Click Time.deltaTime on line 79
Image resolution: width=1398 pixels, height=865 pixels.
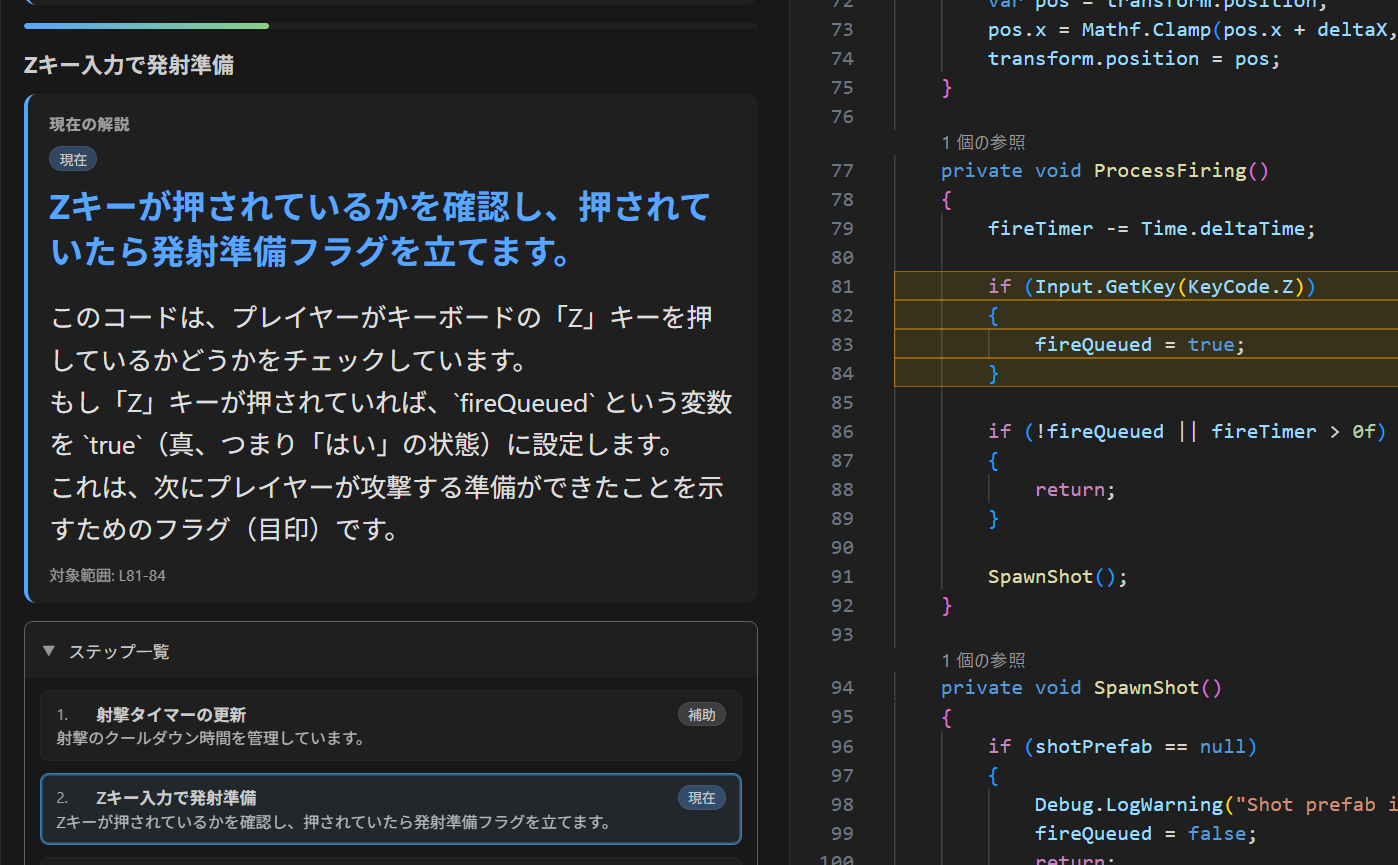(x=1228, y=228)
